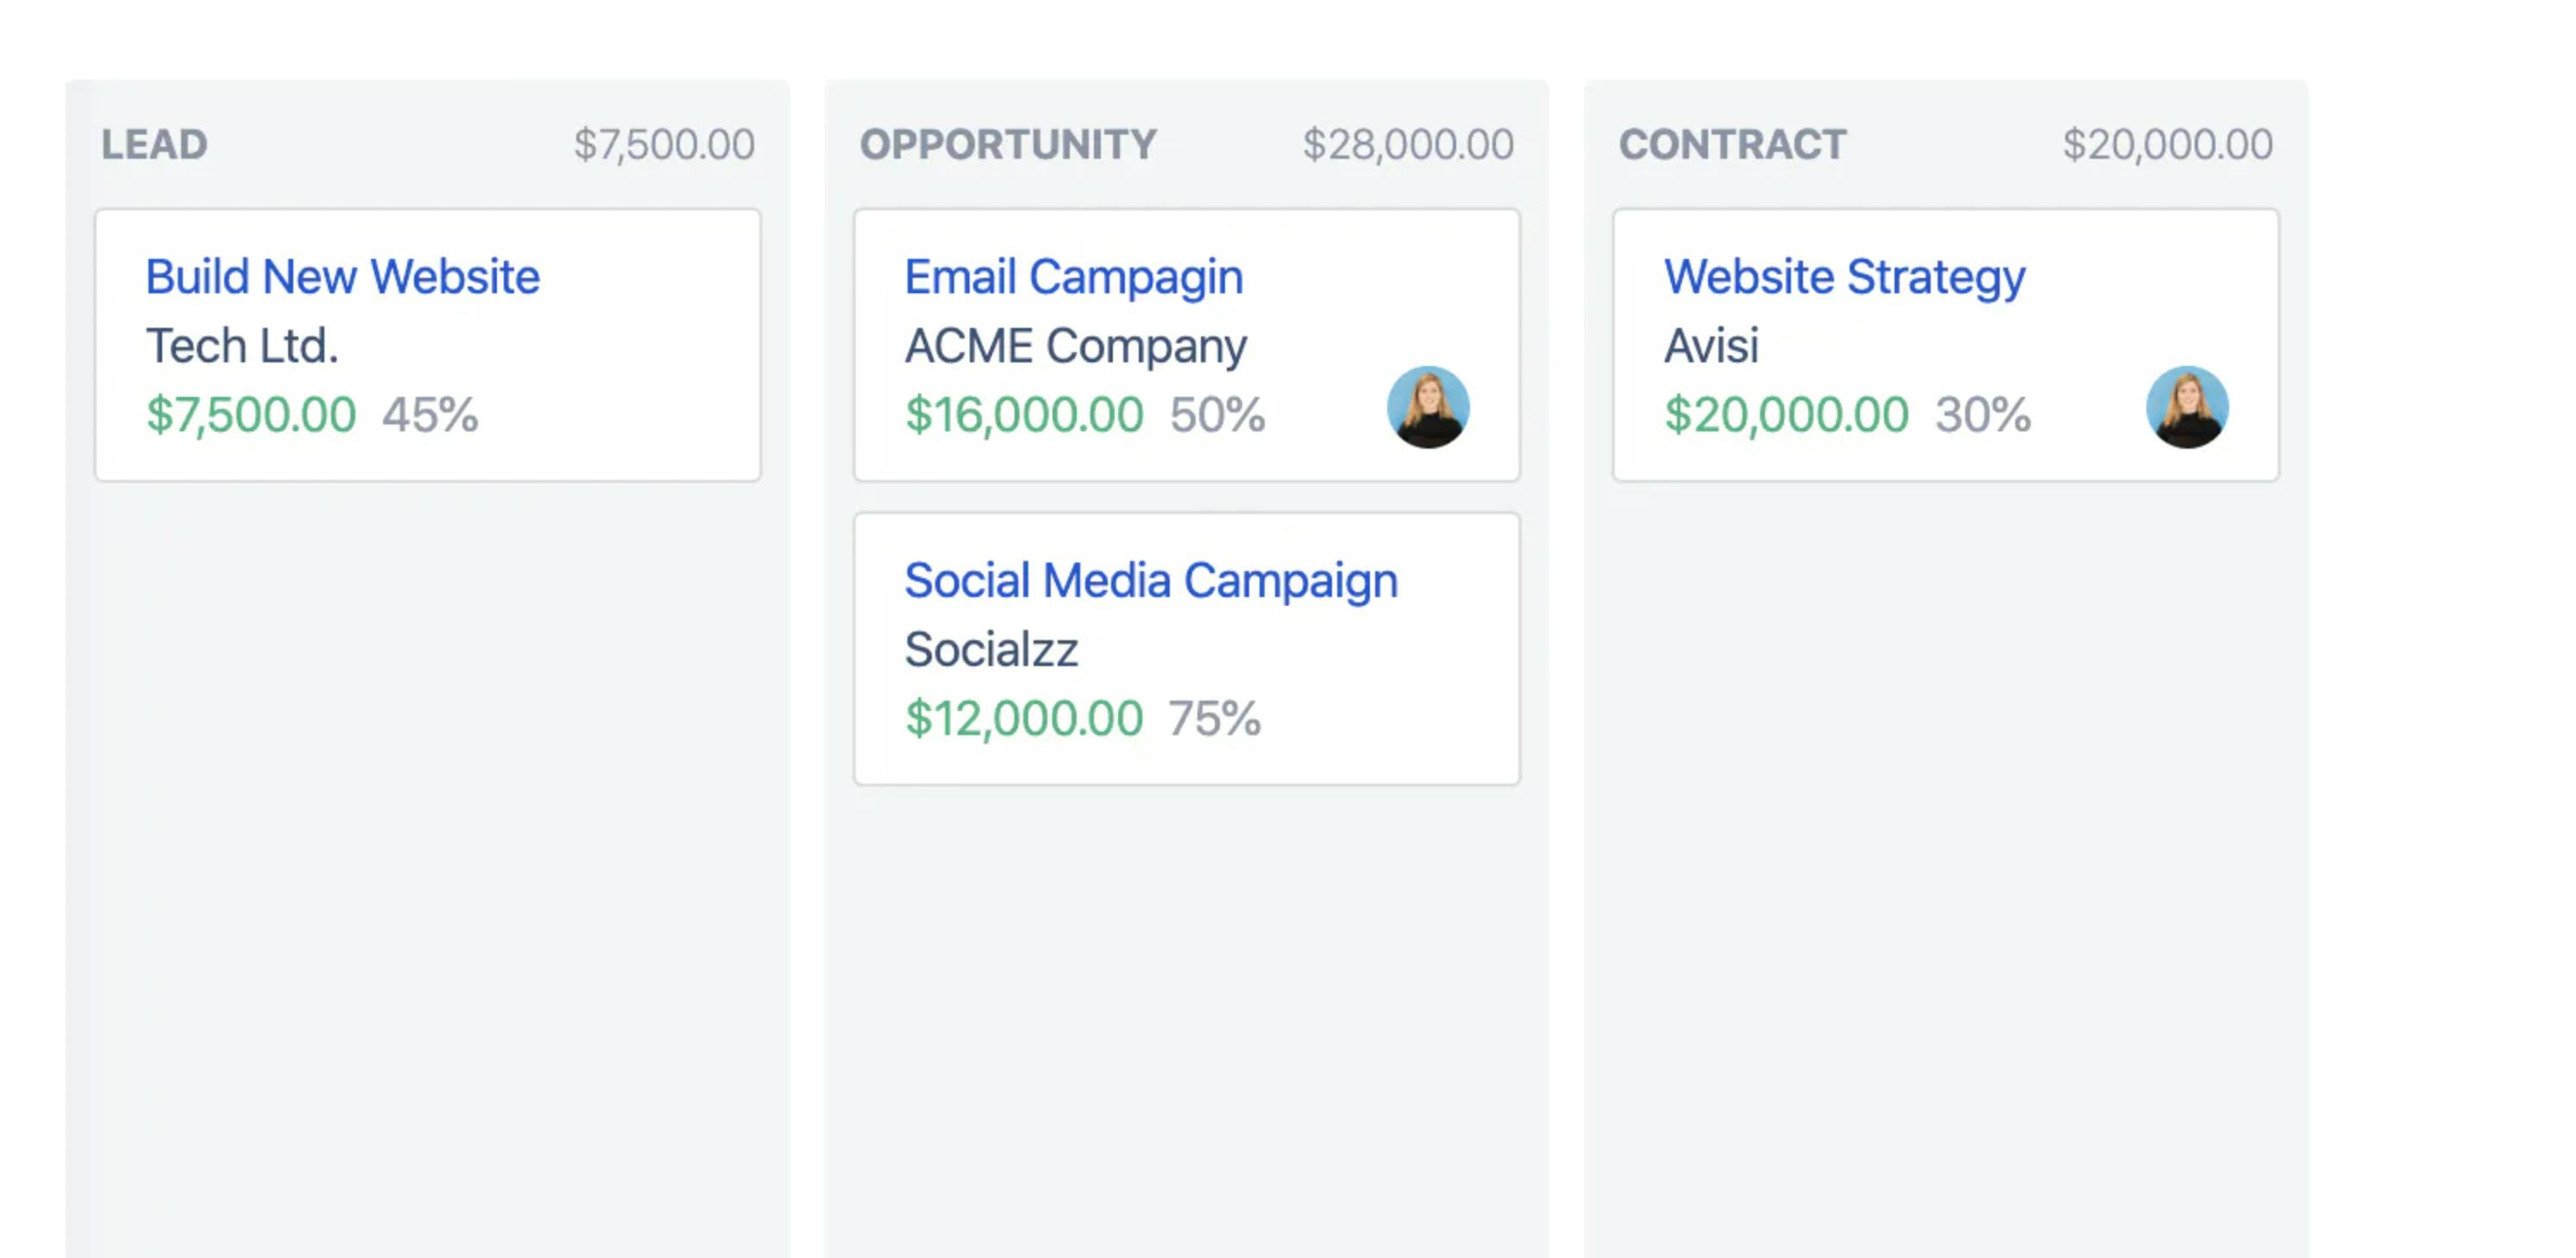Select the Tech Ltd. company name
Viewport: 2576px width, 1258px height.
click(242, 346)
